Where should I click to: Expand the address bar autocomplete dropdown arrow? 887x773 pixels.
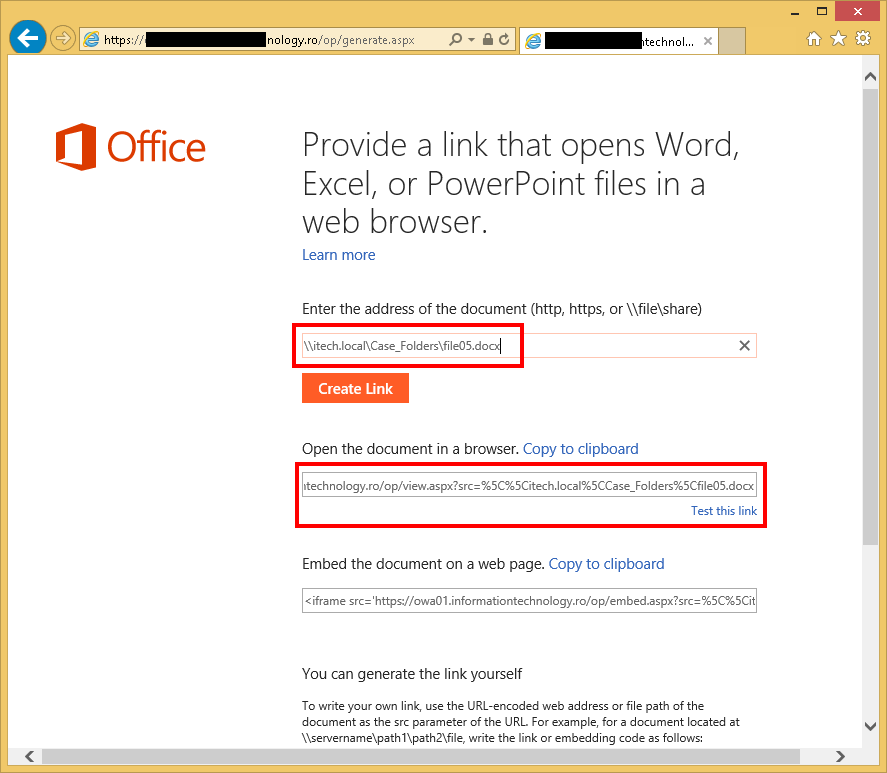point(471,40)
